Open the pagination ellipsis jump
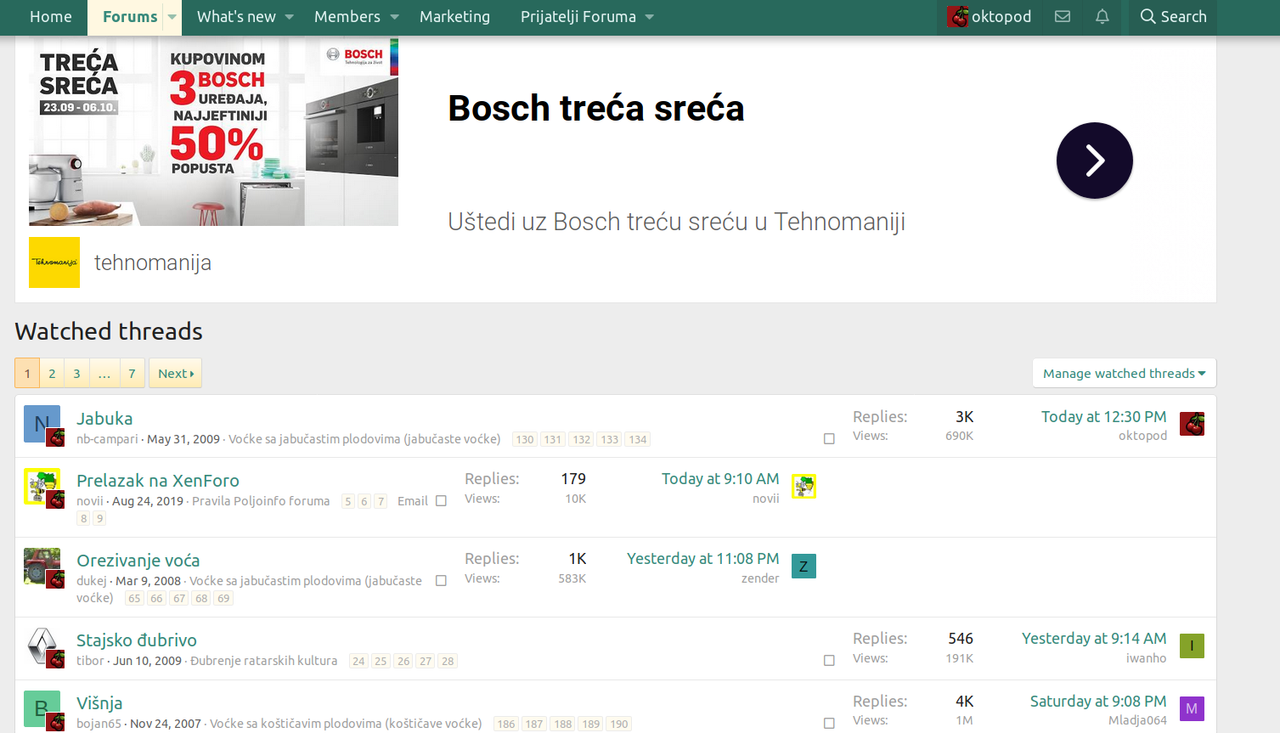Viewport: 1280px width, 733px height. coord(104,373)
